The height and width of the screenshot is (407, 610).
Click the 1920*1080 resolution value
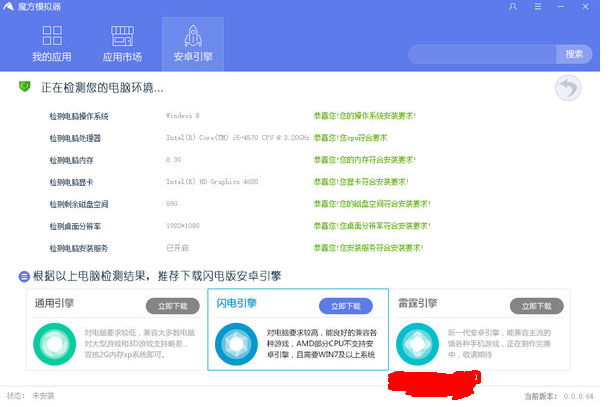[183, 226]
